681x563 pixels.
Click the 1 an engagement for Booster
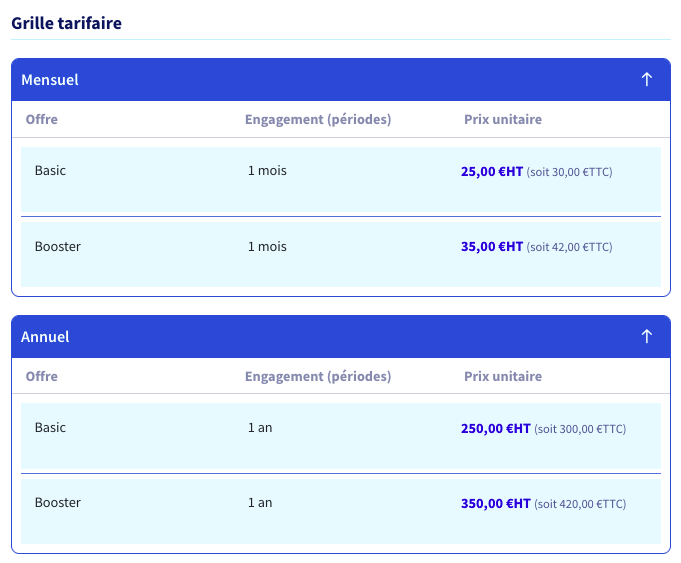(x=260, y=503)
